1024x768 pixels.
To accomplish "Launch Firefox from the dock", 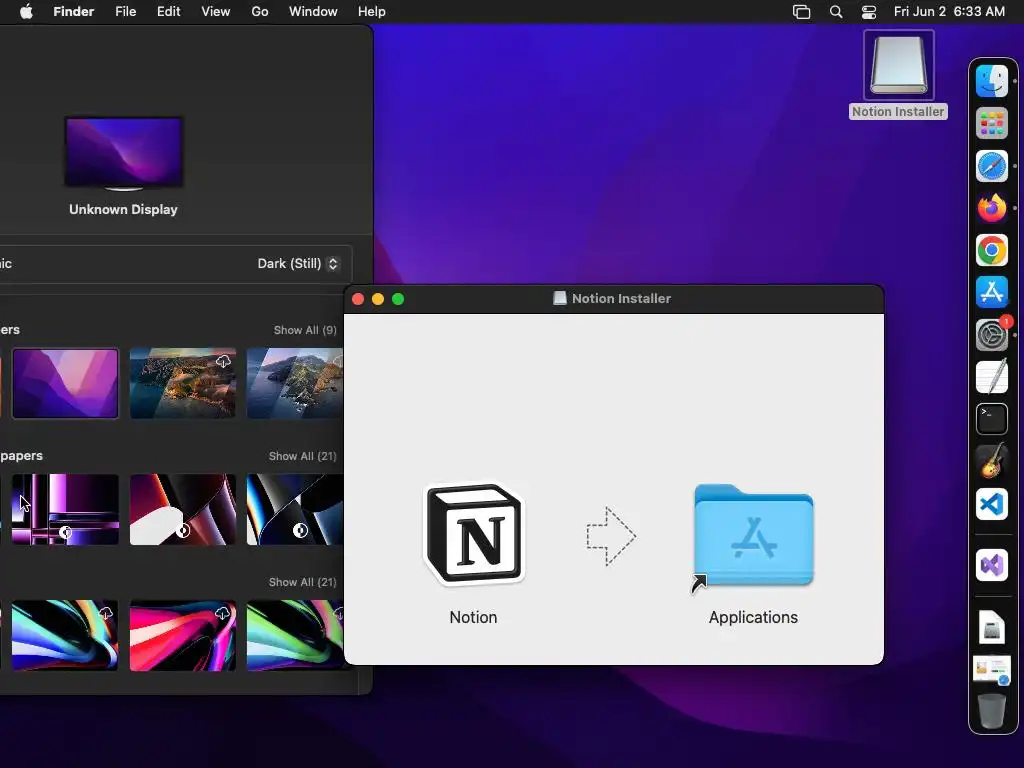I will [x=991, y=208].
